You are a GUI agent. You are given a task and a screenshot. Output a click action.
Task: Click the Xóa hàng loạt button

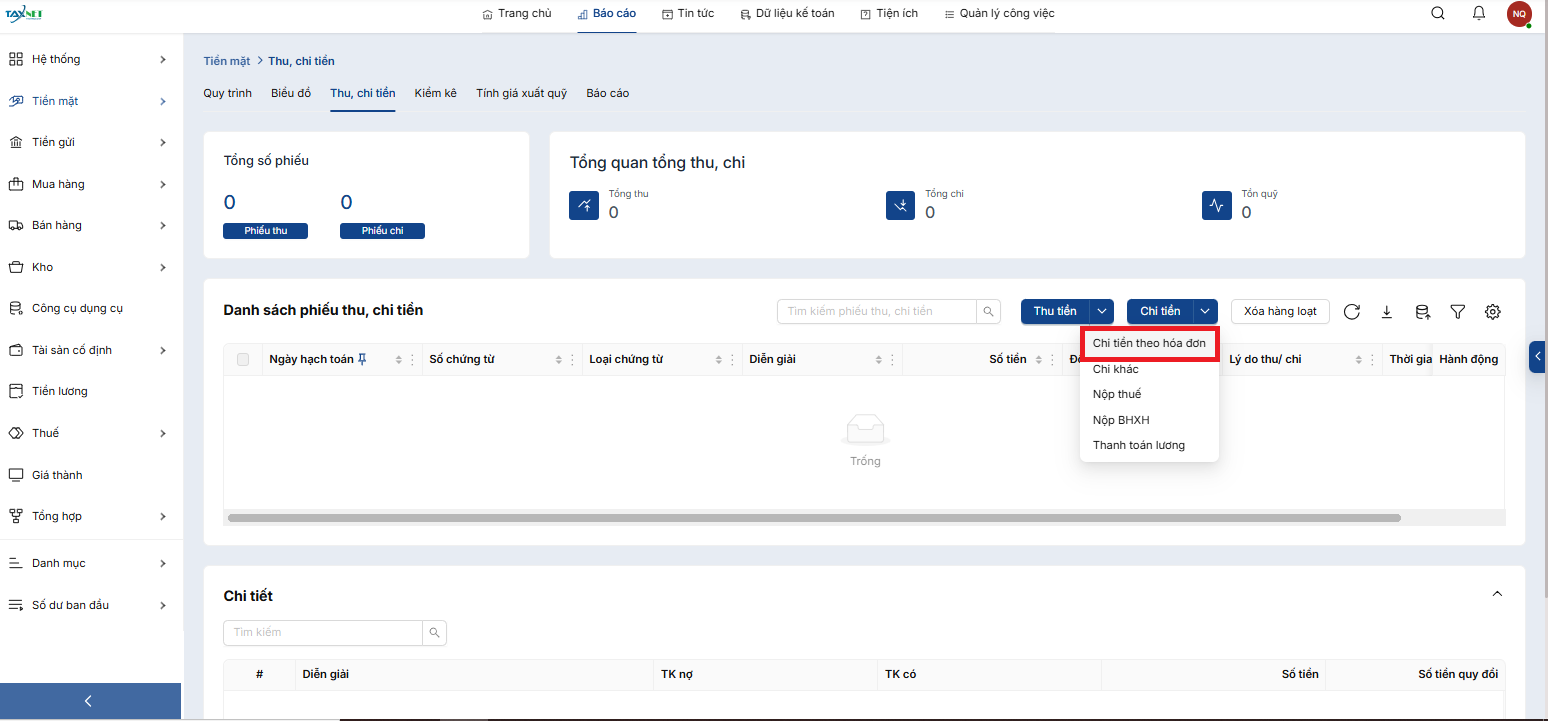1280,312
